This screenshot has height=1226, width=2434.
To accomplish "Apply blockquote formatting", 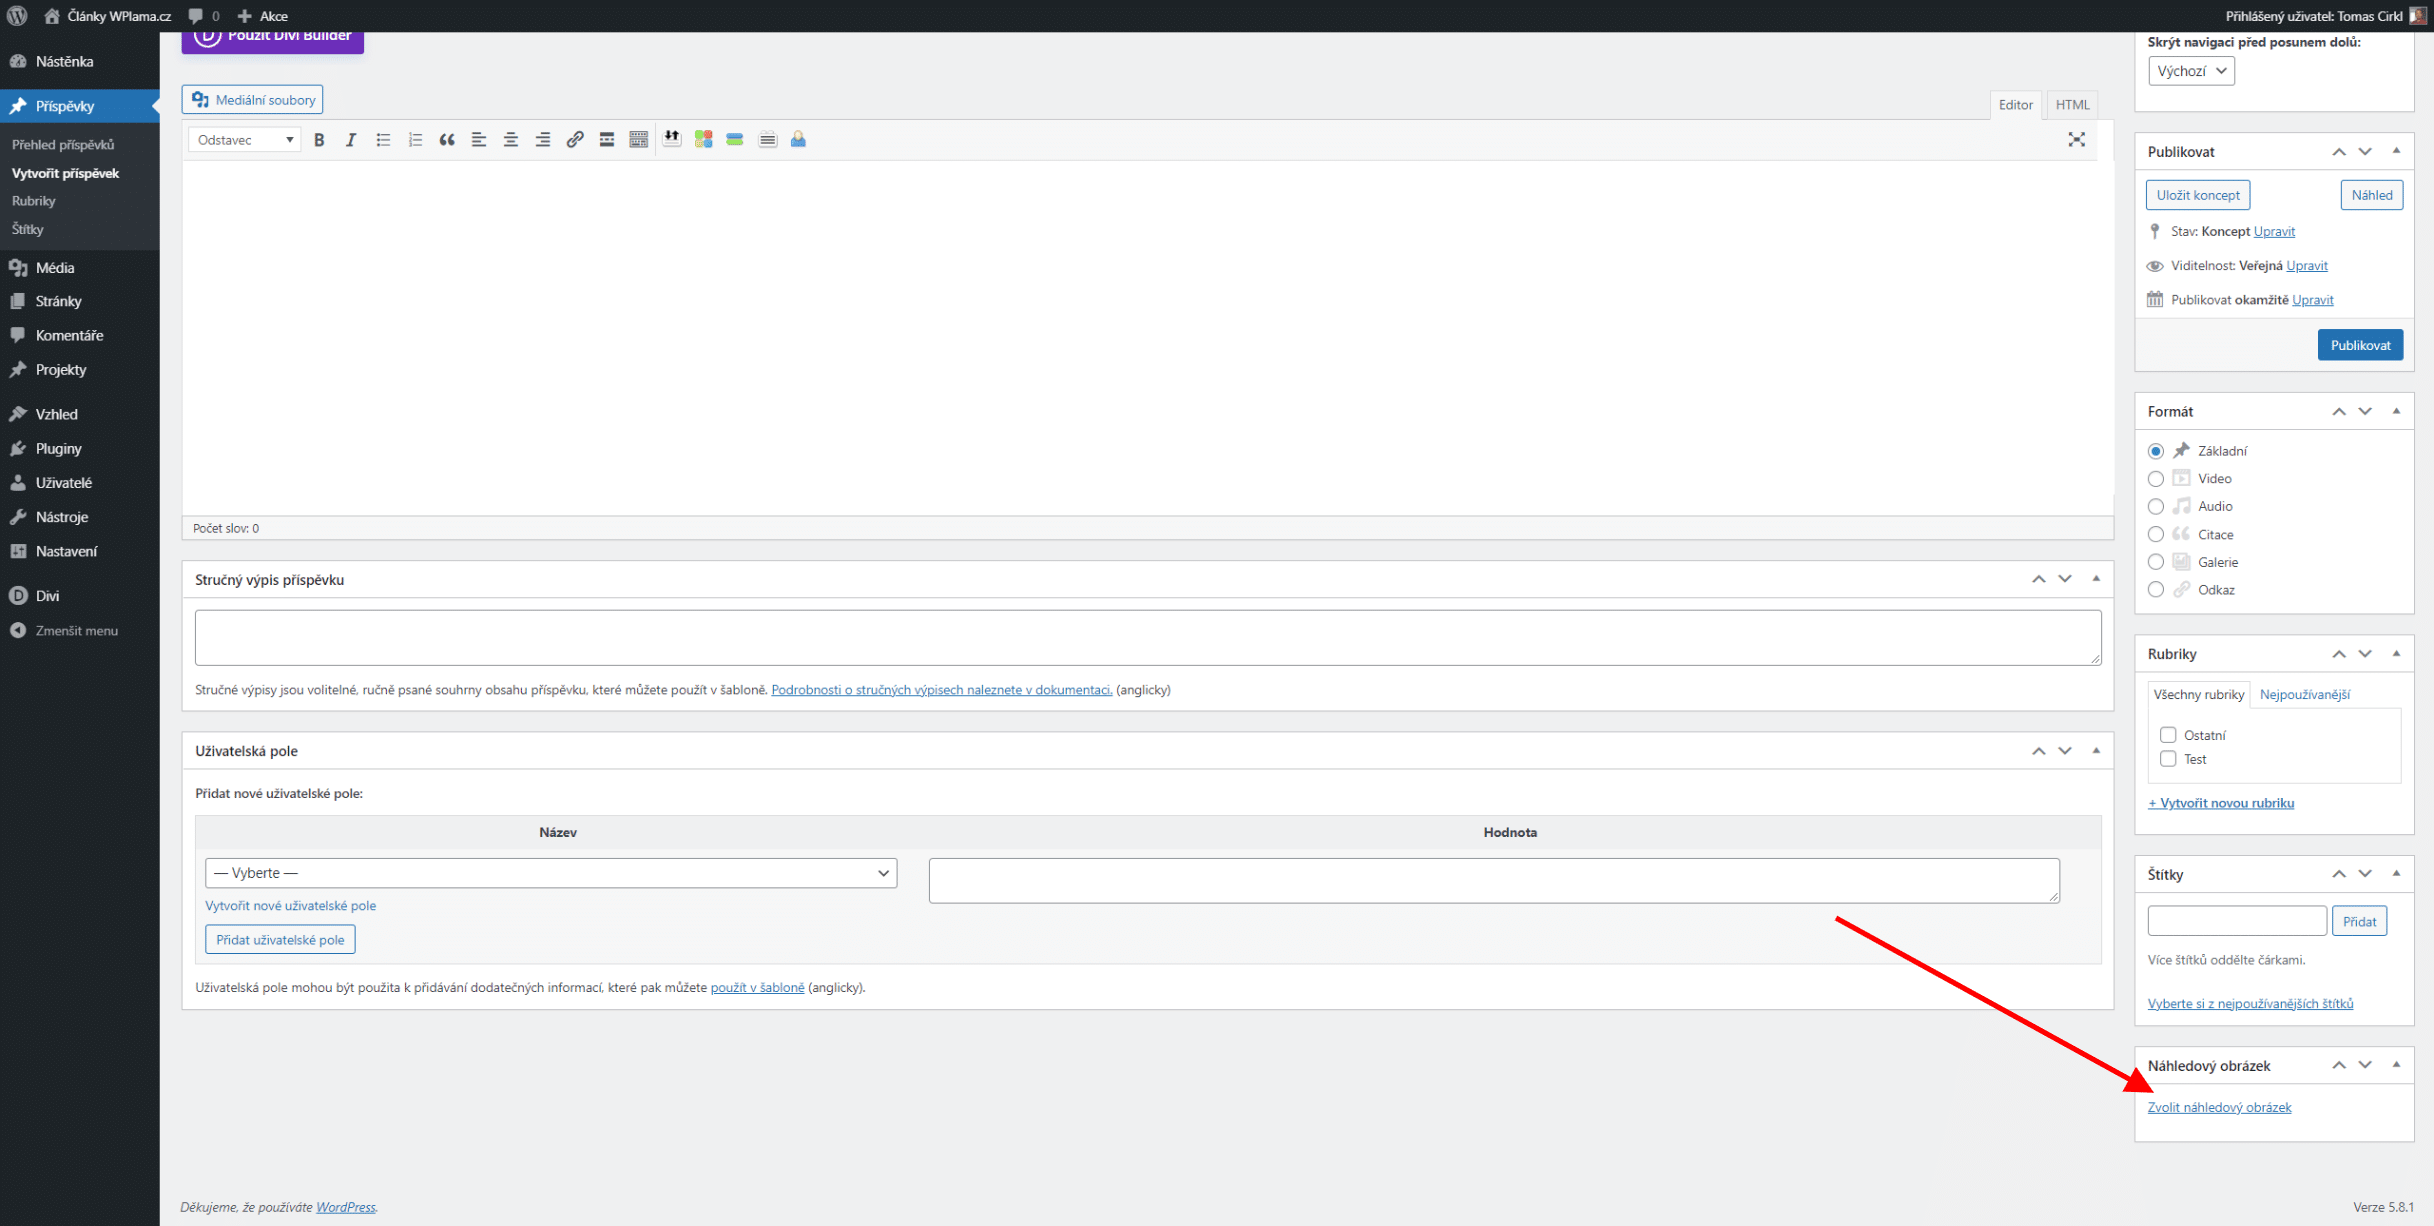I will 447,140.
